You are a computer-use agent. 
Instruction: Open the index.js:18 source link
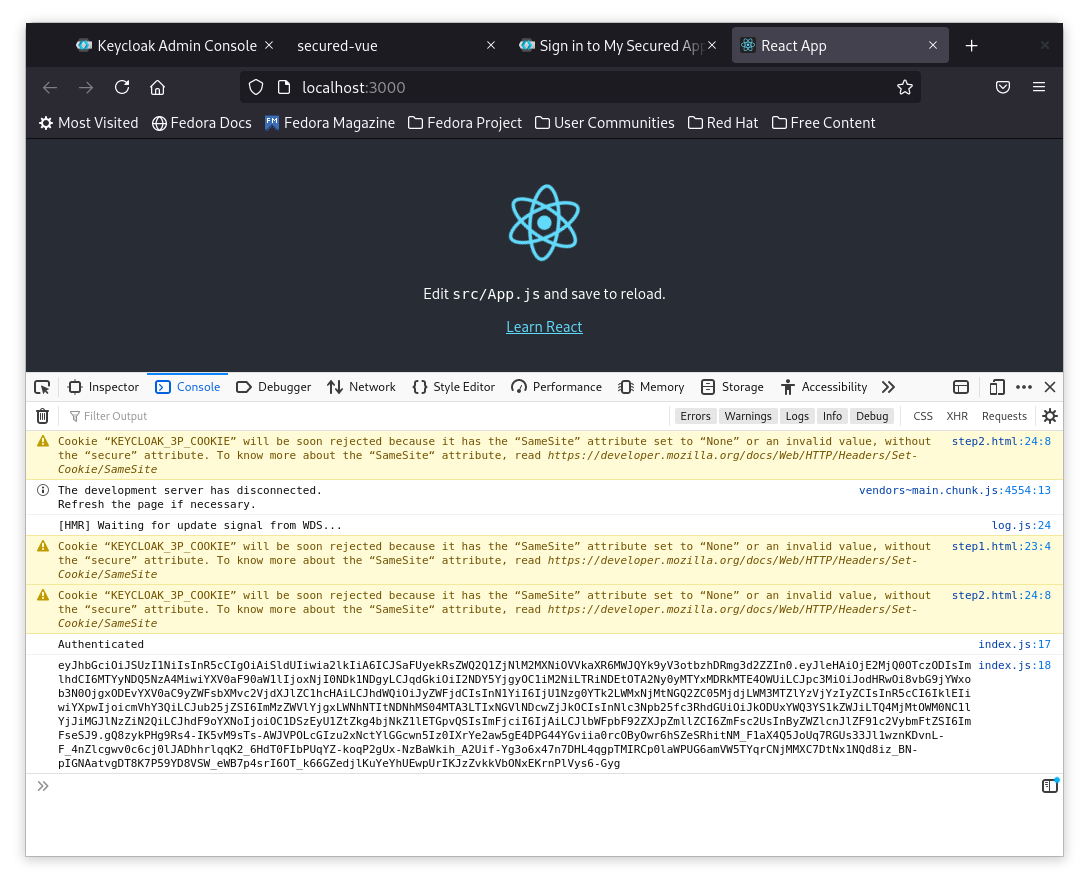[1015, 665]
